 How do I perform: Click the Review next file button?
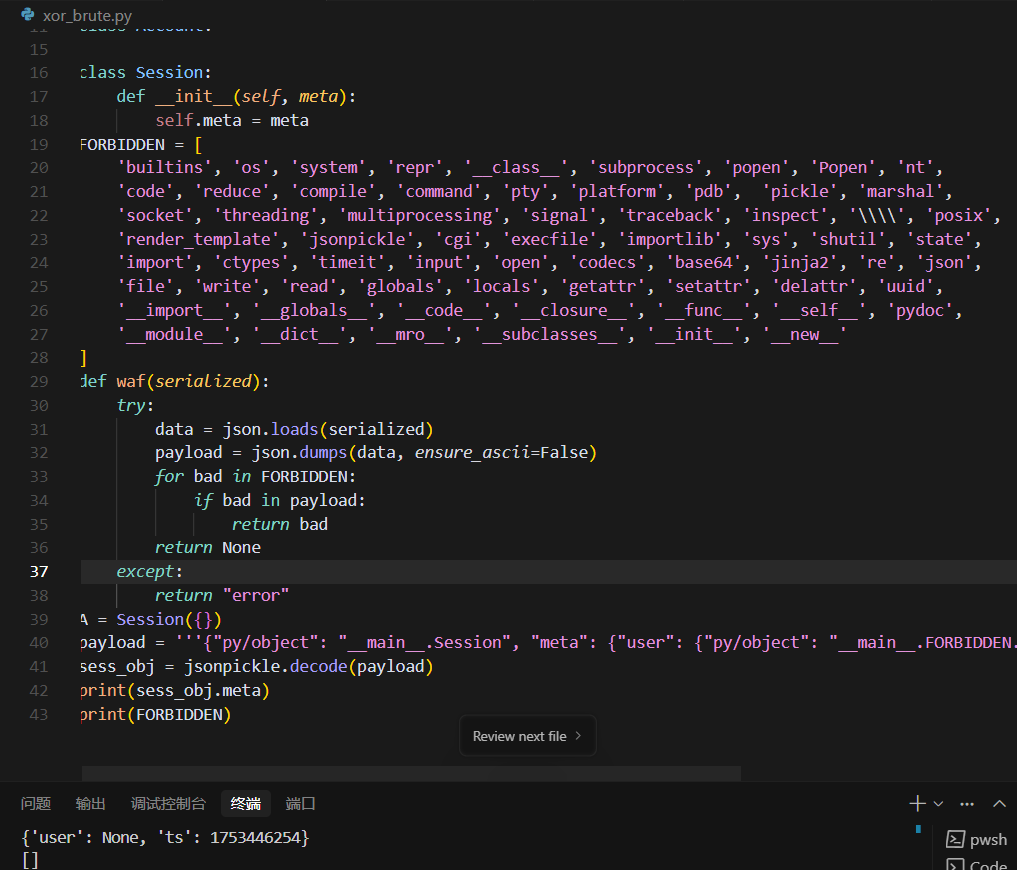[527, 736]
